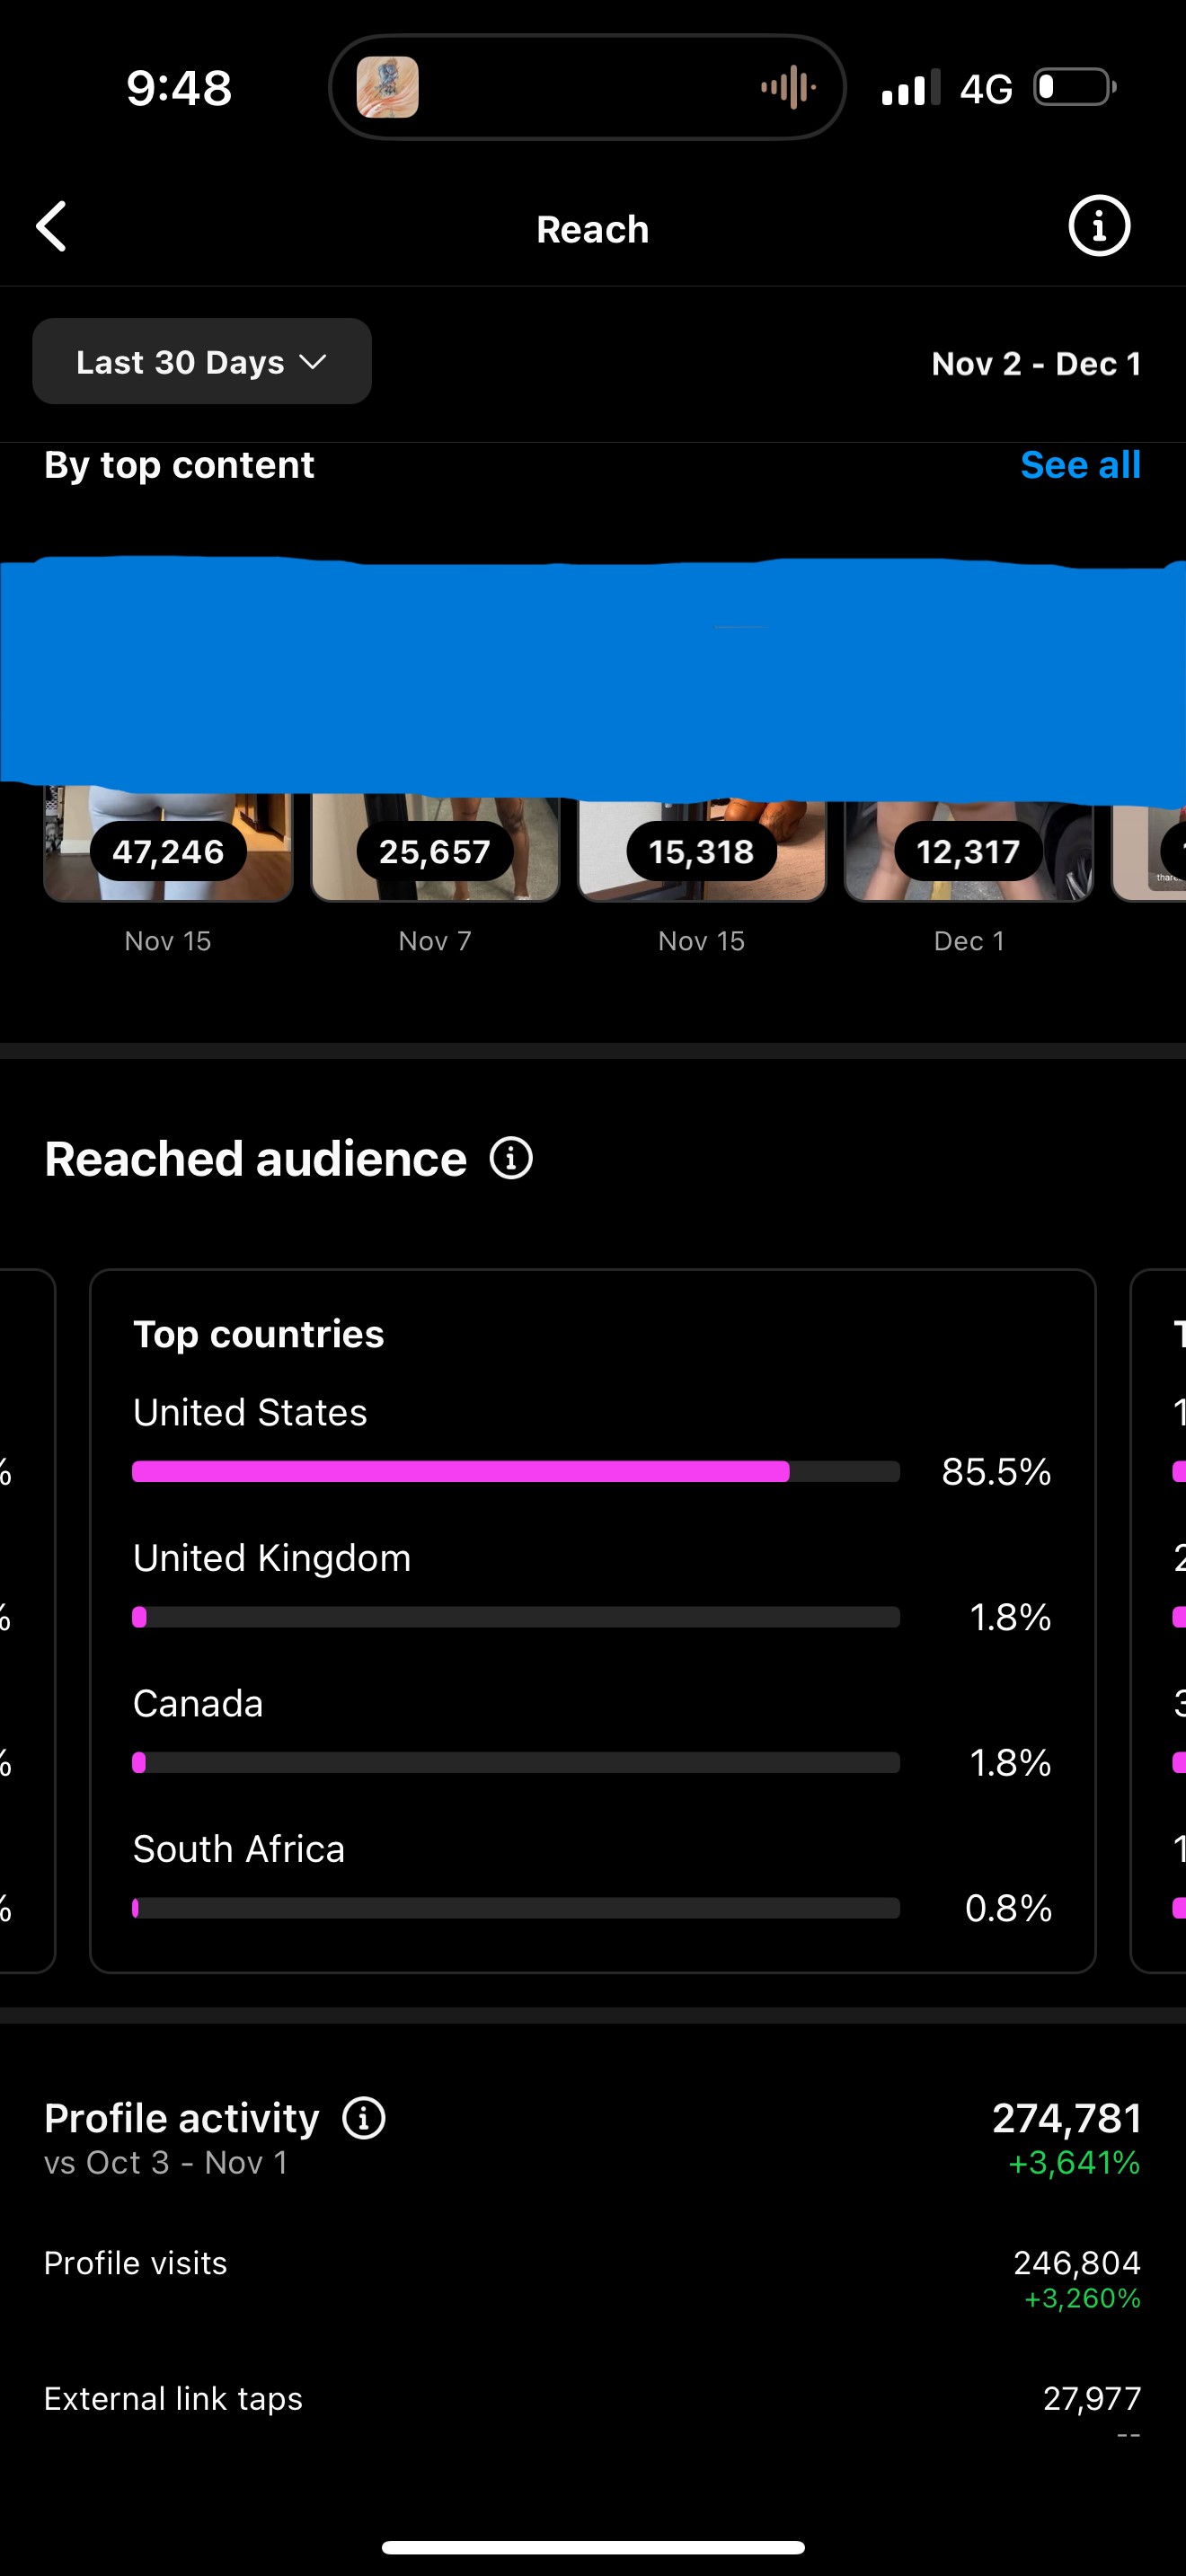Open the Dec 1 post with 12,317 reach

pyautogui.click(x=968, y=850)
